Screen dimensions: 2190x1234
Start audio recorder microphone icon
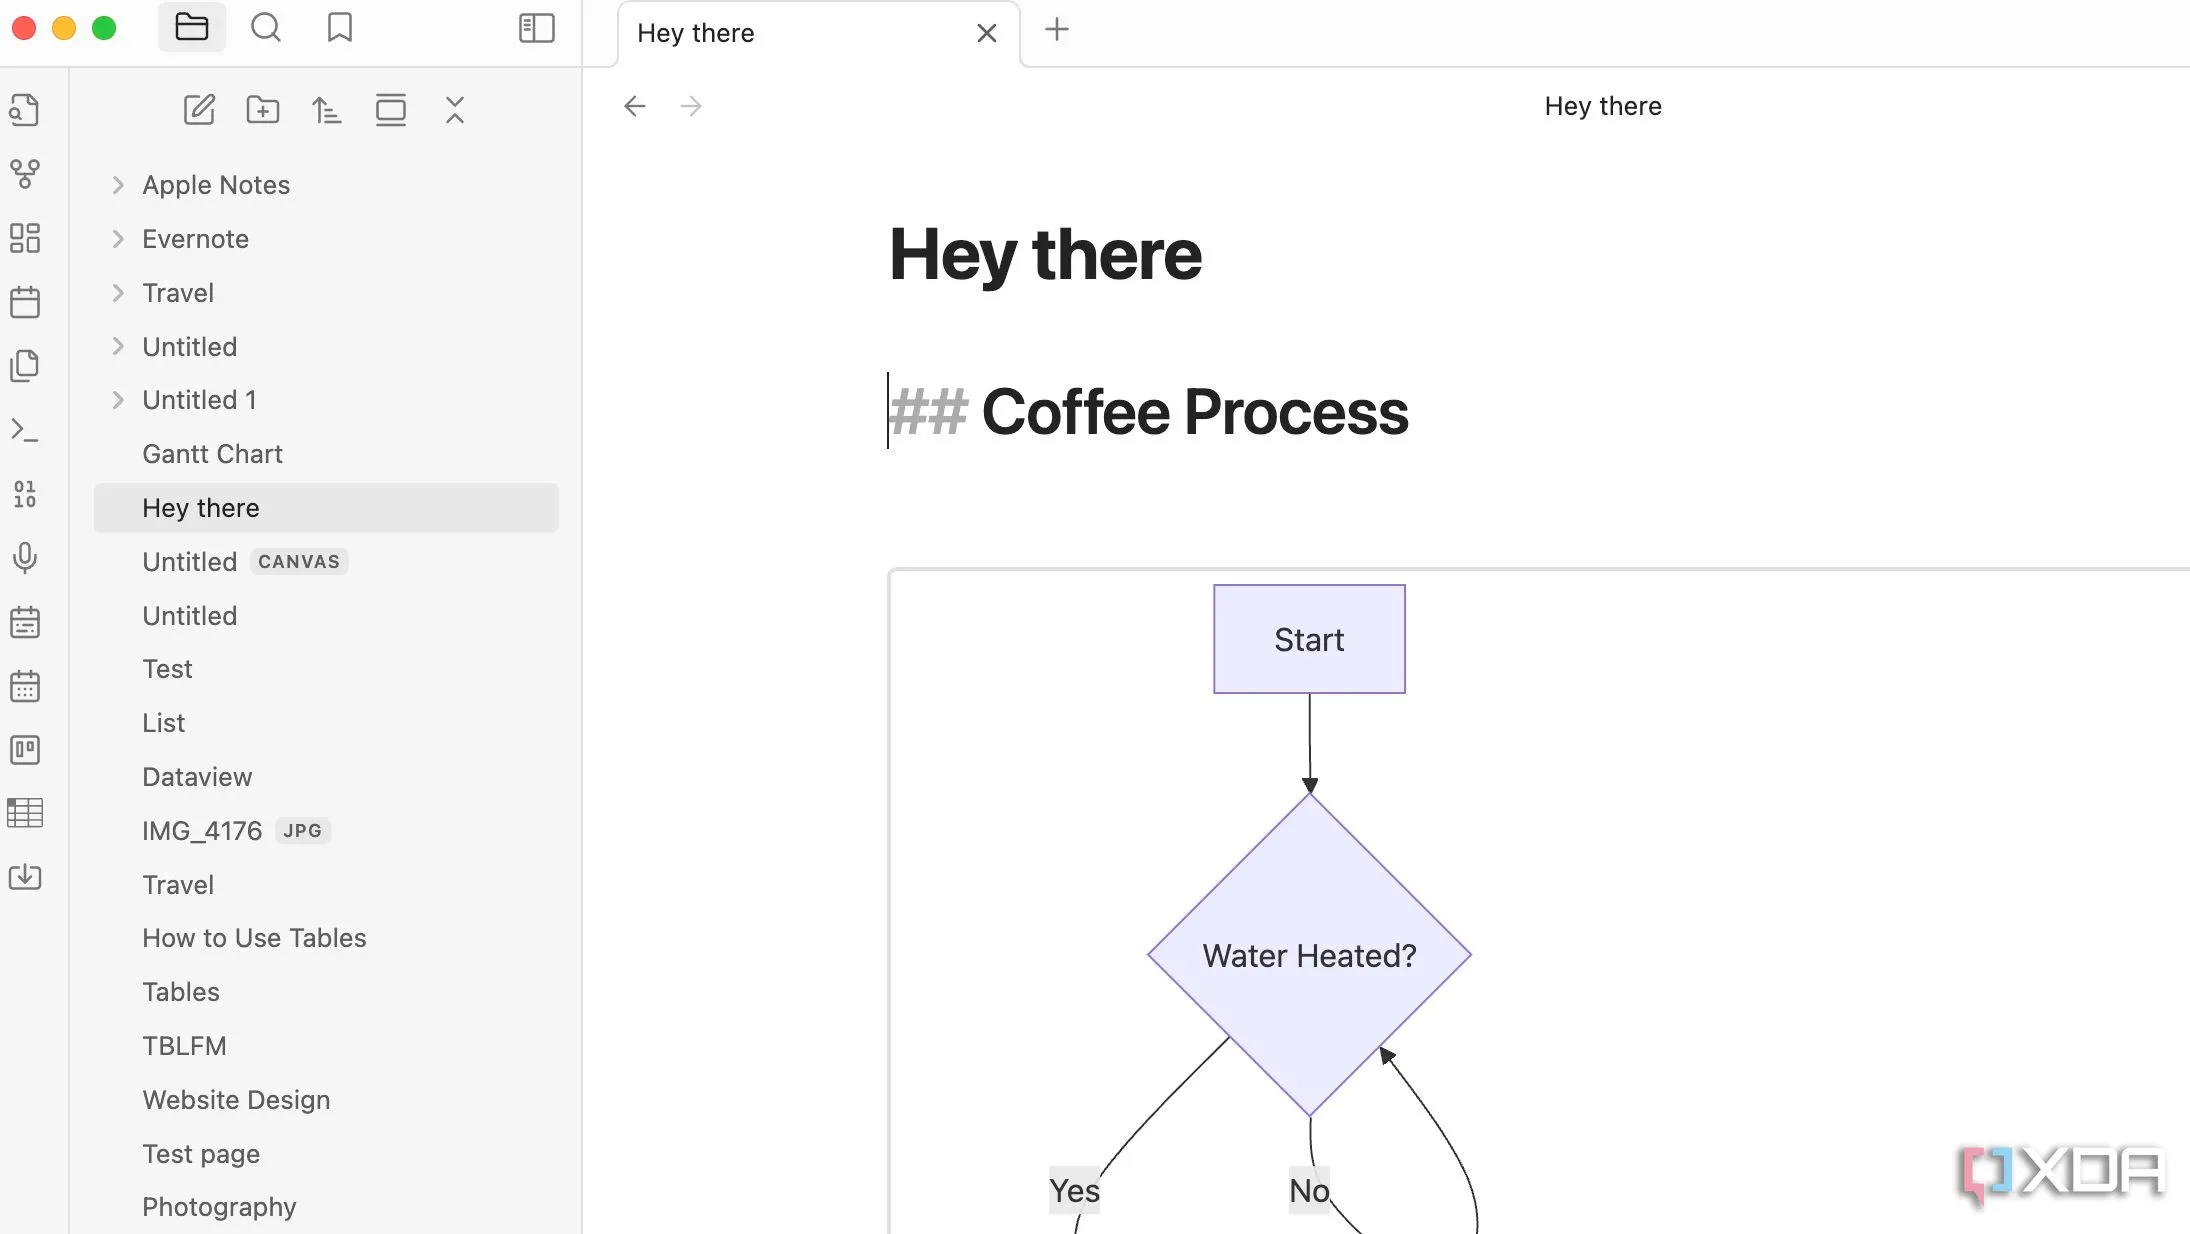(x=25, y=558)
